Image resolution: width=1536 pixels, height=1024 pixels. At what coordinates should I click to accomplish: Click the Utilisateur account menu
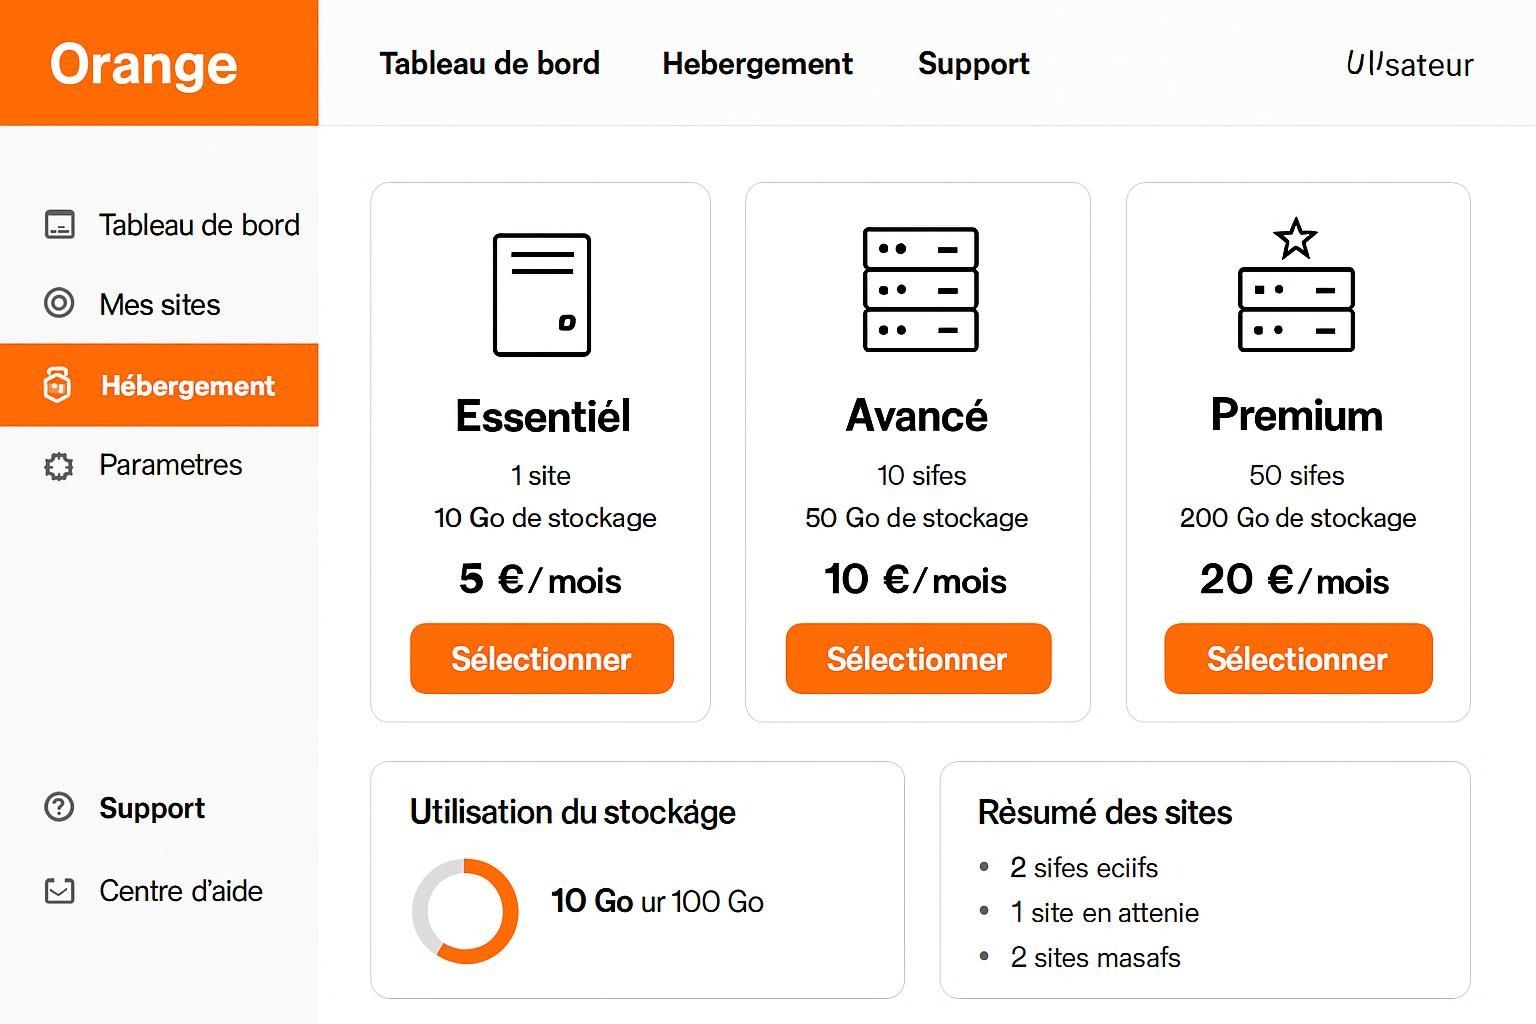(x=1408, y=64)
